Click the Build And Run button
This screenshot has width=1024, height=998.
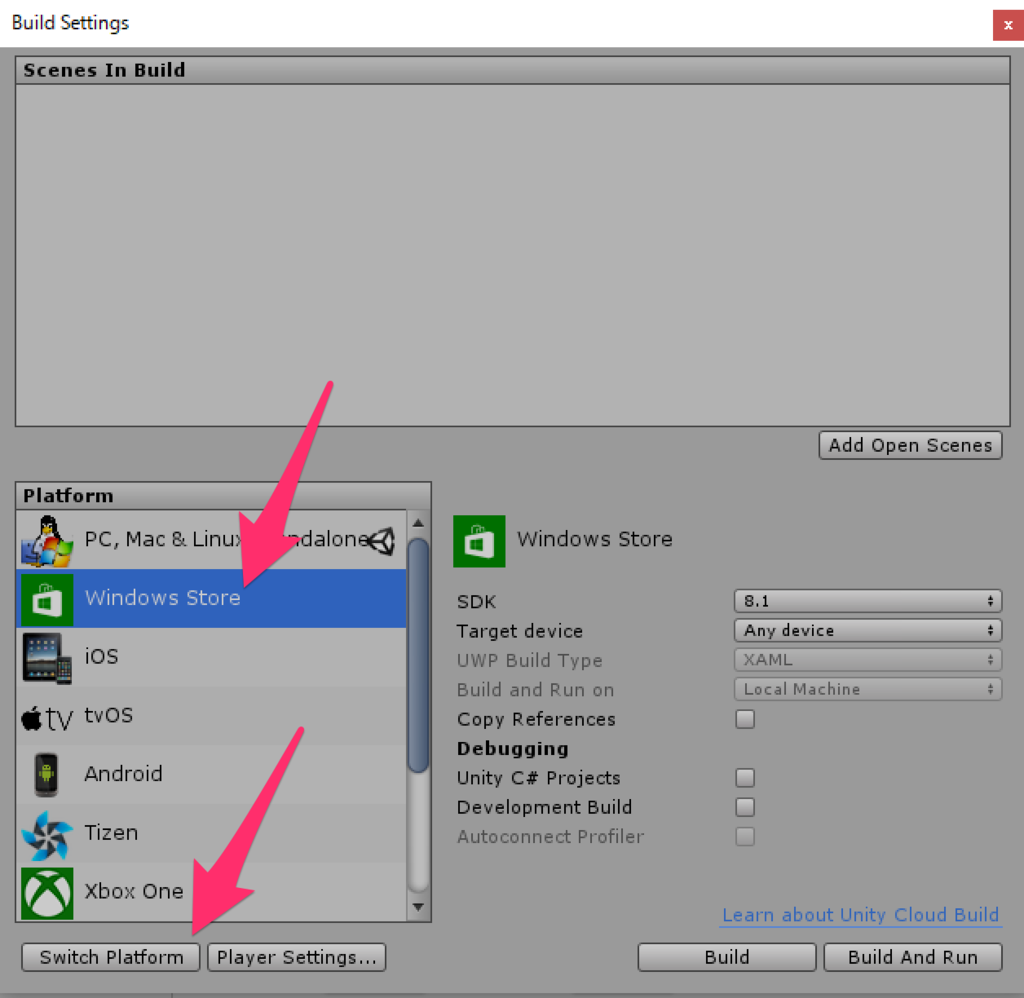(x=913, y=958)
